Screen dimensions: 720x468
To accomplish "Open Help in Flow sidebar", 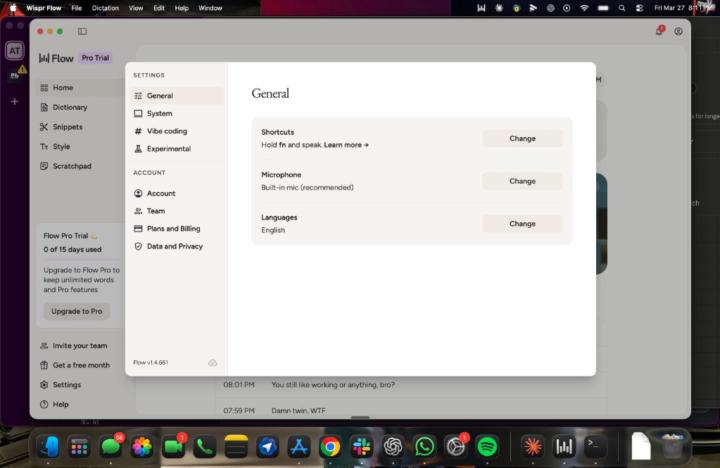I will tap(55, 404).
